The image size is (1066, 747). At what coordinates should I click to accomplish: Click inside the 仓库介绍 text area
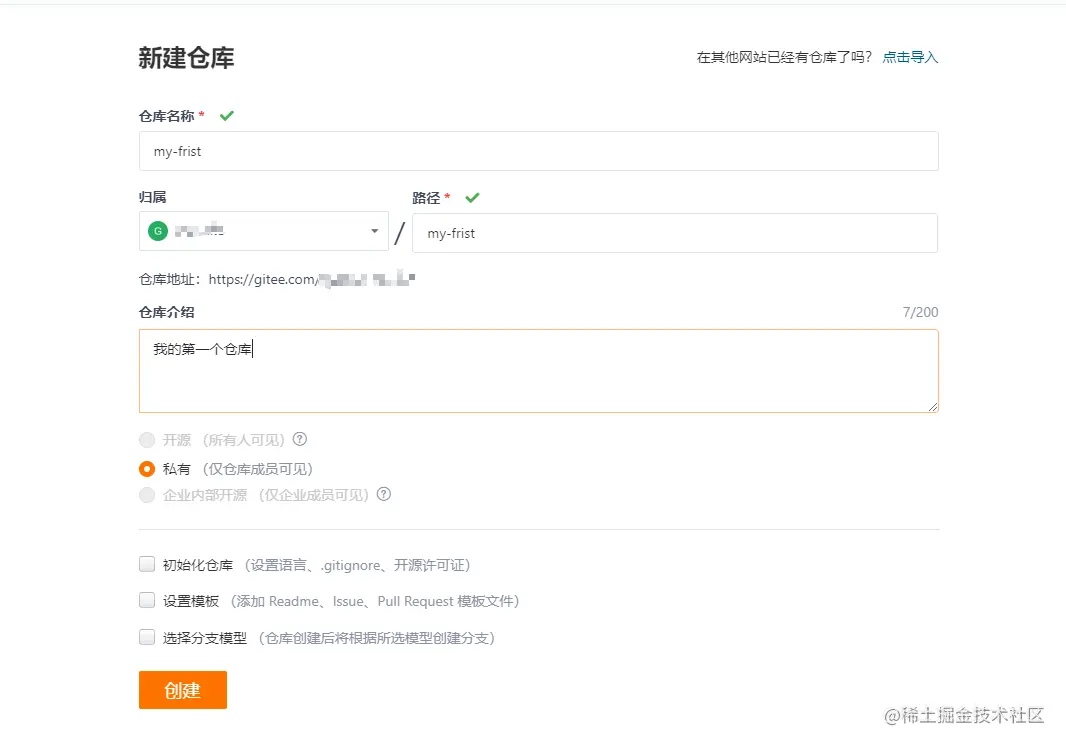[x=538, y=371]
